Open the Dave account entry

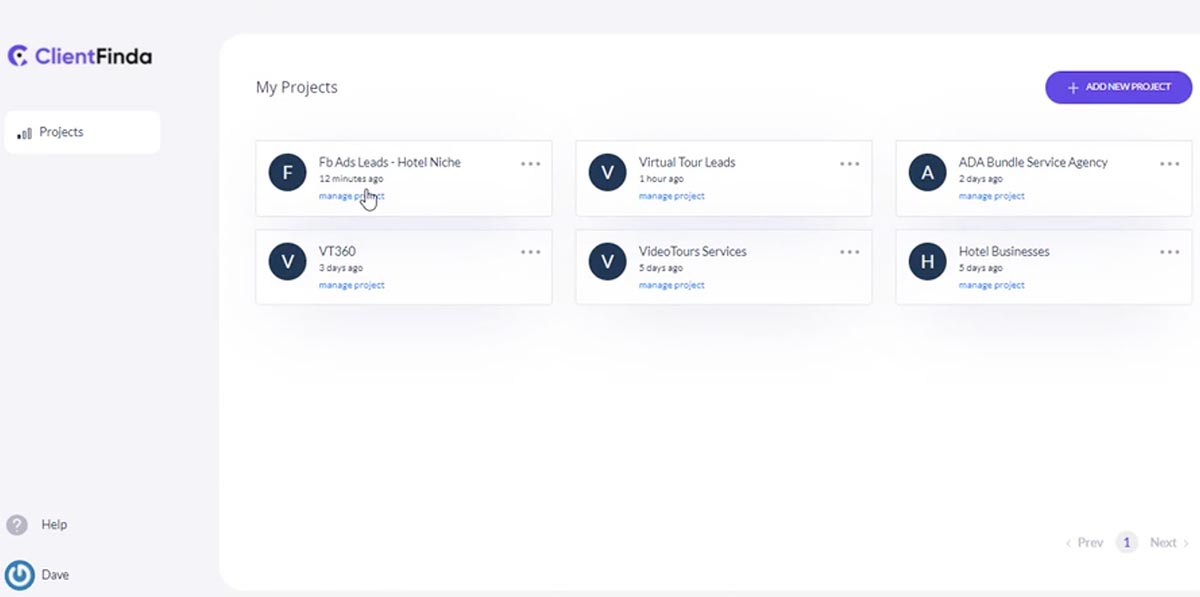[x=55, y=575]
